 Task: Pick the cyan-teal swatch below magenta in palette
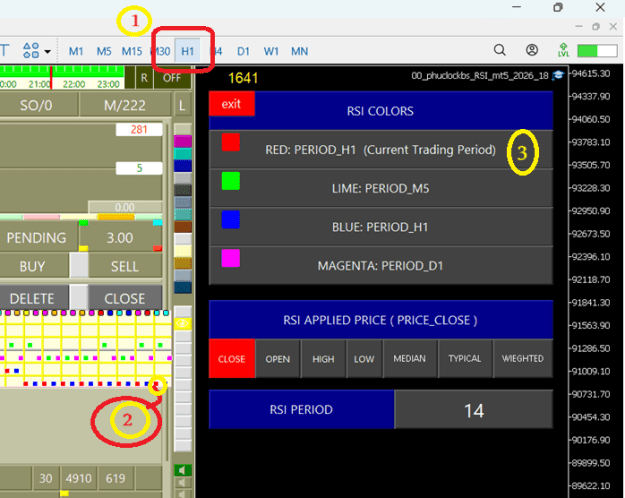click(x=183, y=153)
